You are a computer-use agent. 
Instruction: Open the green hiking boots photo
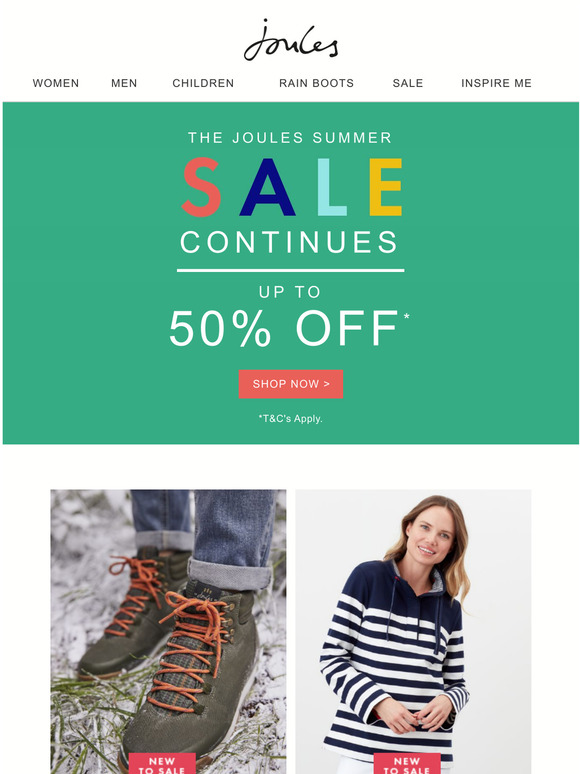point(168,631)
